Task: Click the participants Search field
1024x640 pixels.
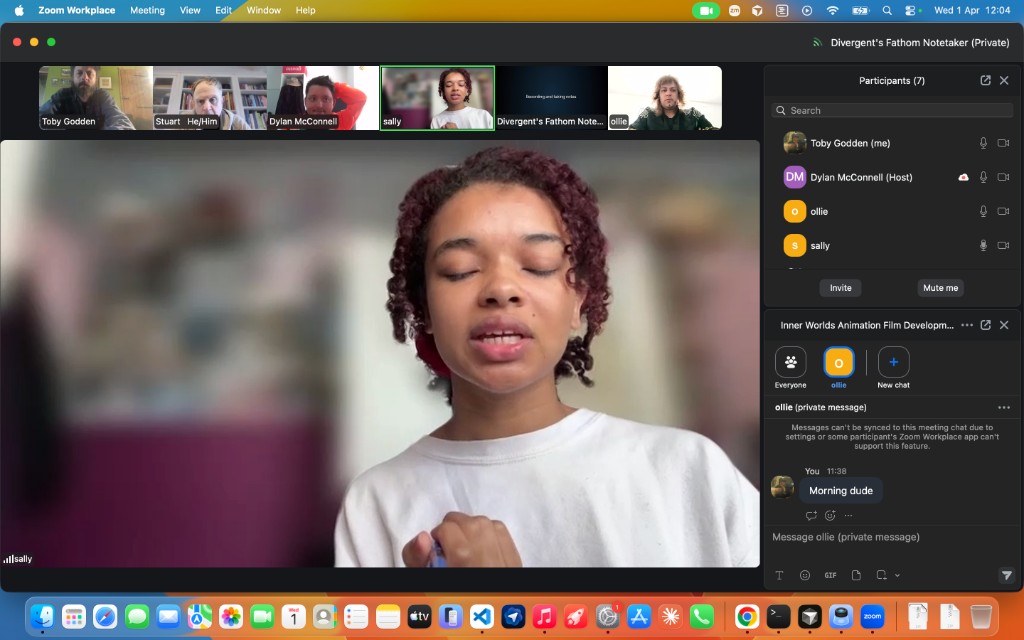Action: (x=890, y=110)
